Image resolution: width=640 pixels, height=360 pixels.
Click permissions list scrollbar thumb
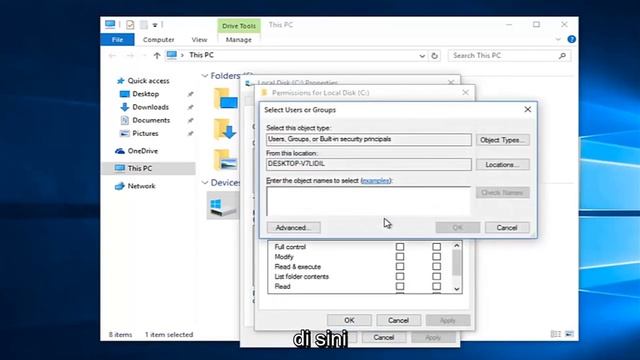point(456,263)
